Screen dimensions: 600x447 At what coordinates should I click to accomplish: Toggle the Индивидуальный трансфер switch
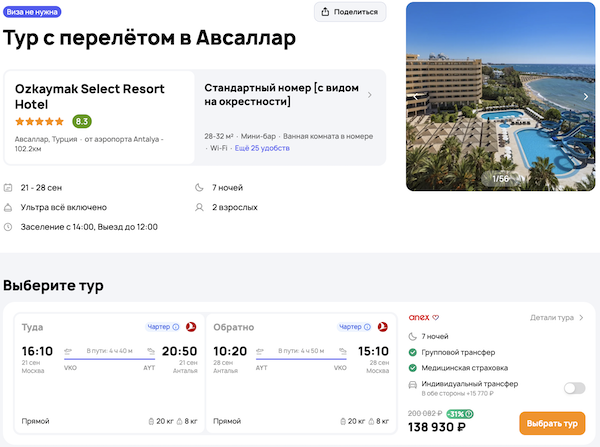point(574,388)
